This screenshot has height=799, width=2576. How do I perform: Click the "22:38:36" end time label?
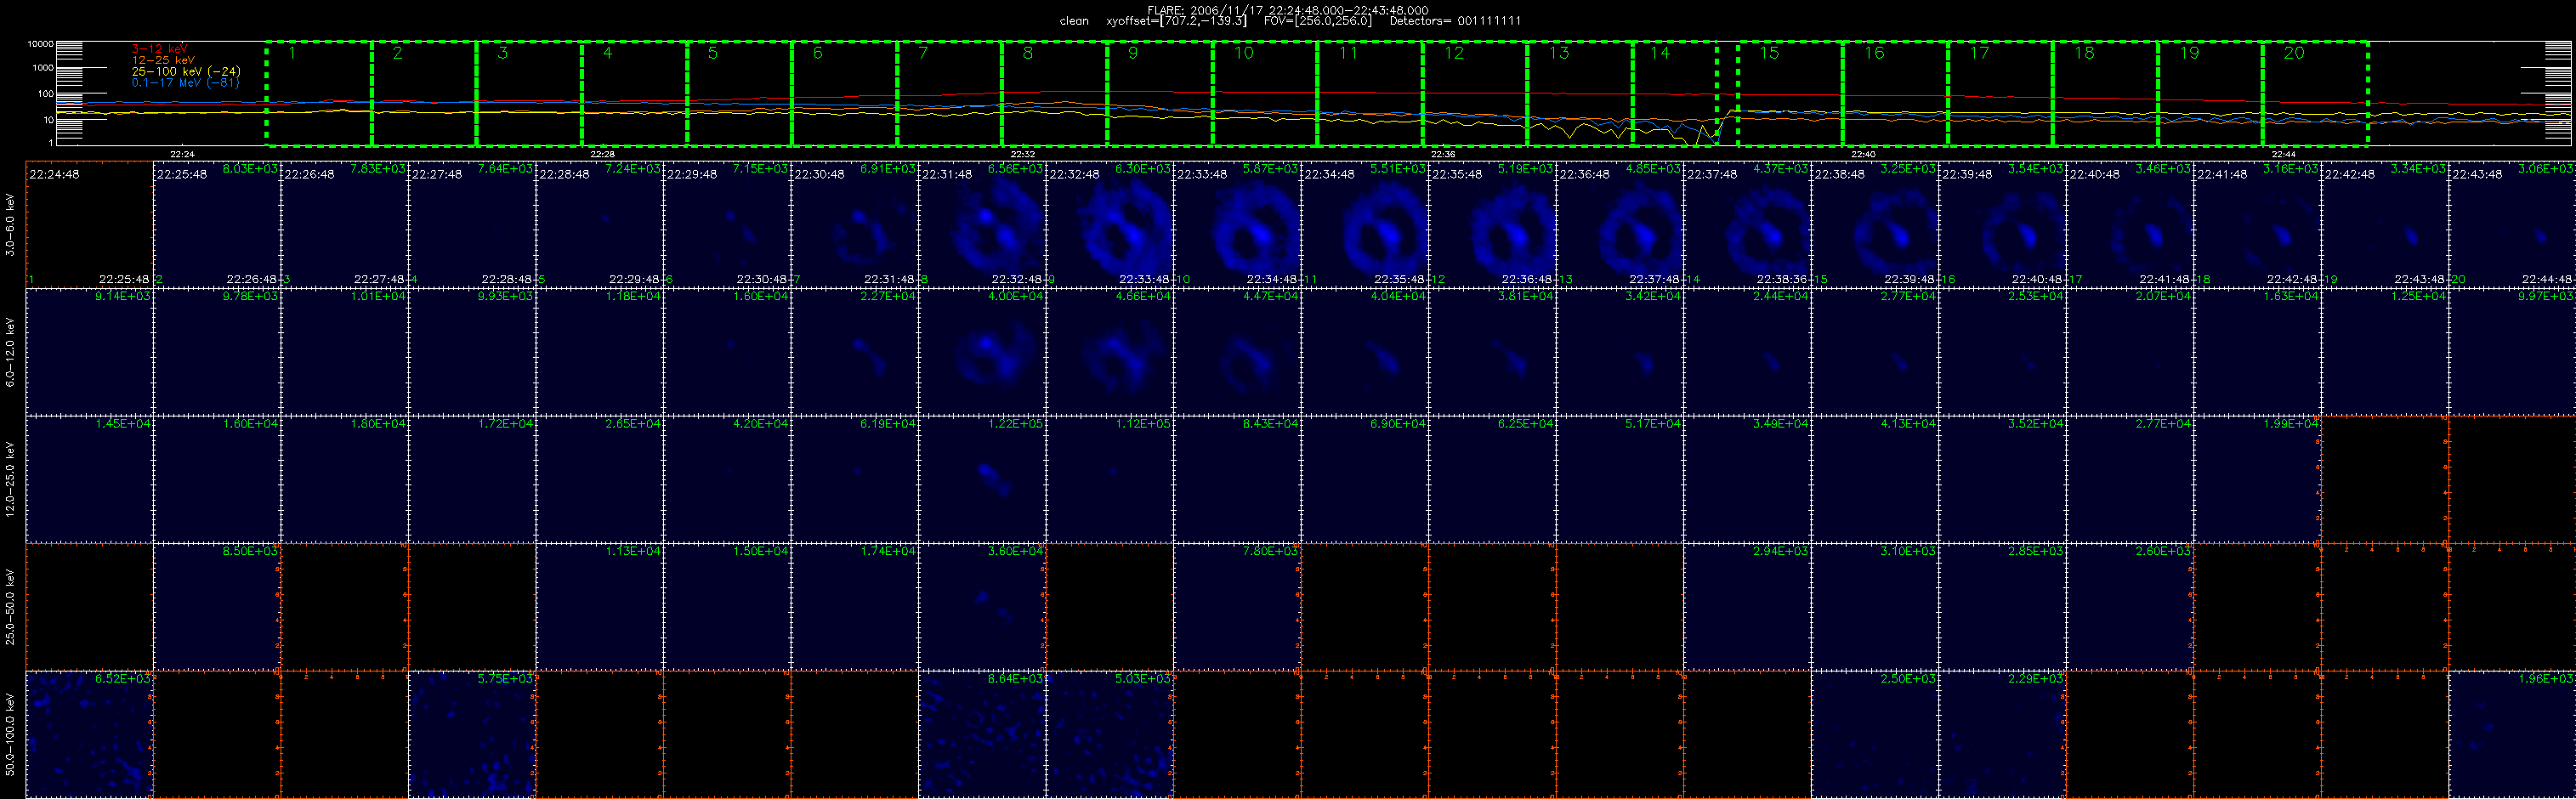pos(1784,280)
